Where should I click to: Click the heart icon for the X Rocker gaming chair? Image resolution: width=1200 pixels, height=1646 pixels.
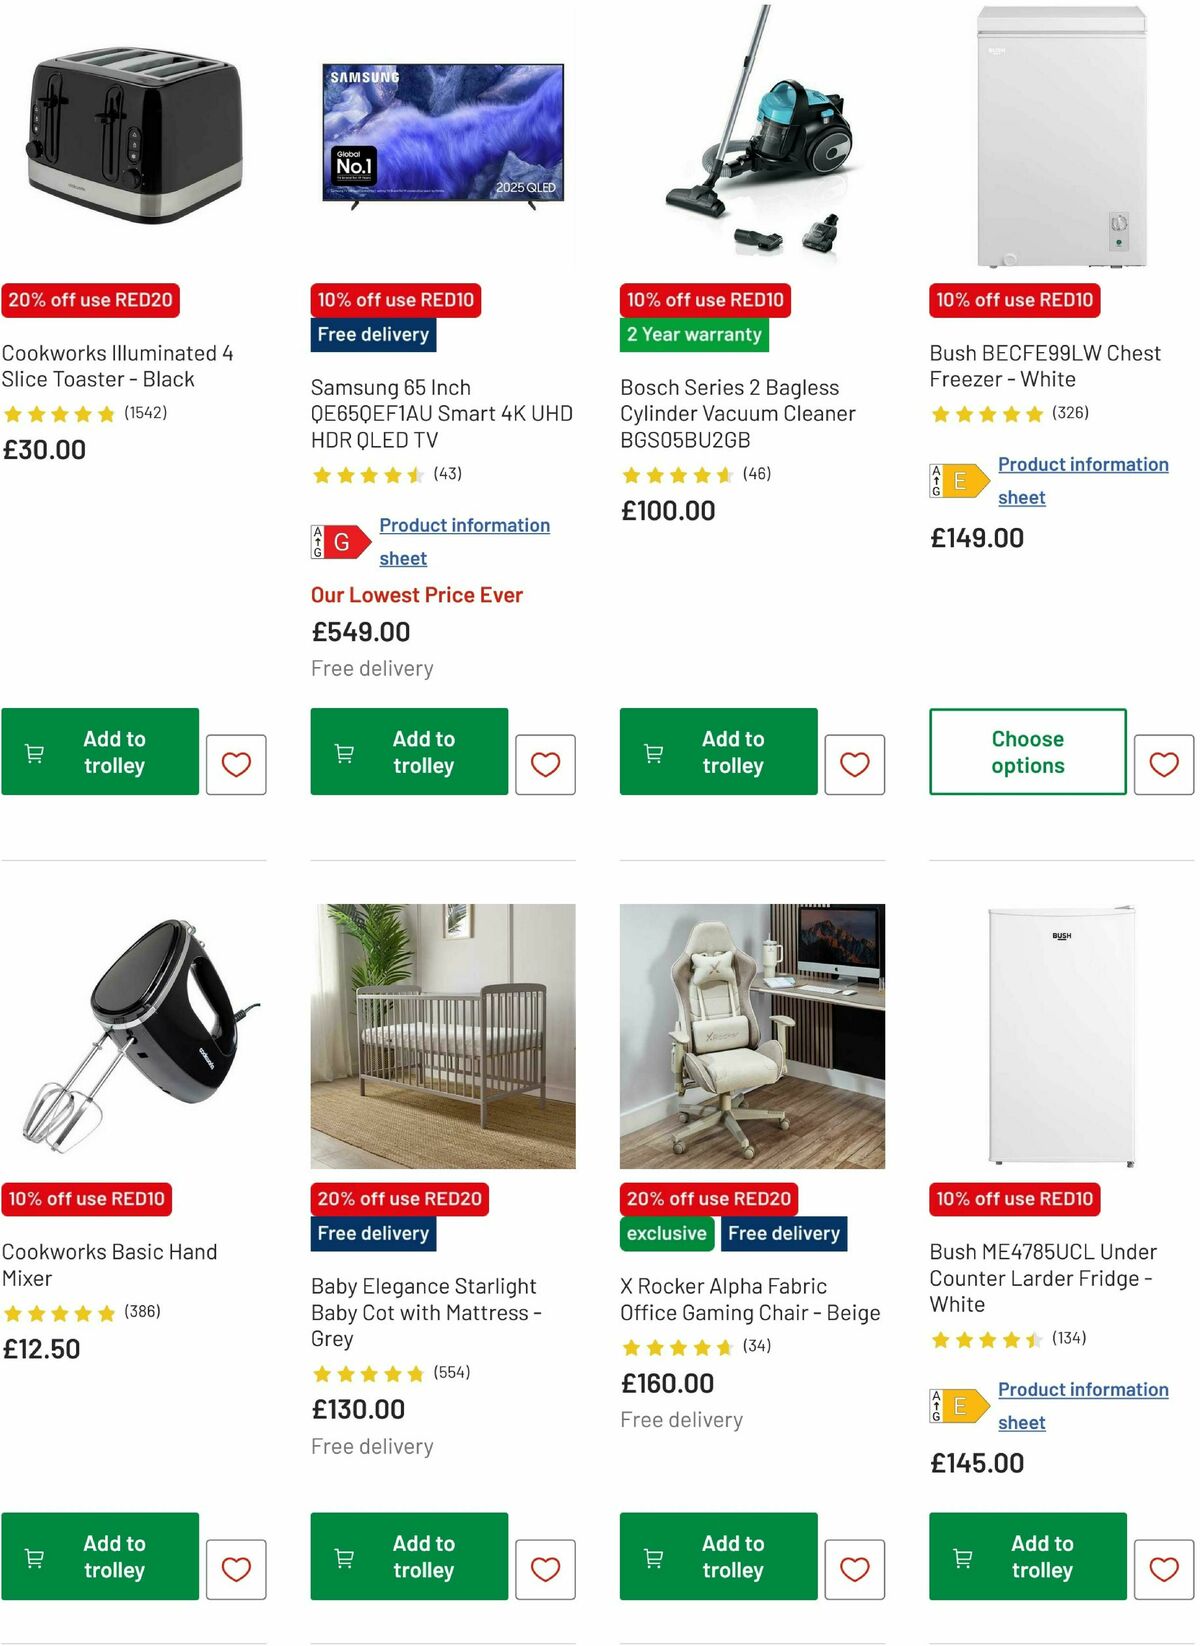(856, 1568)
